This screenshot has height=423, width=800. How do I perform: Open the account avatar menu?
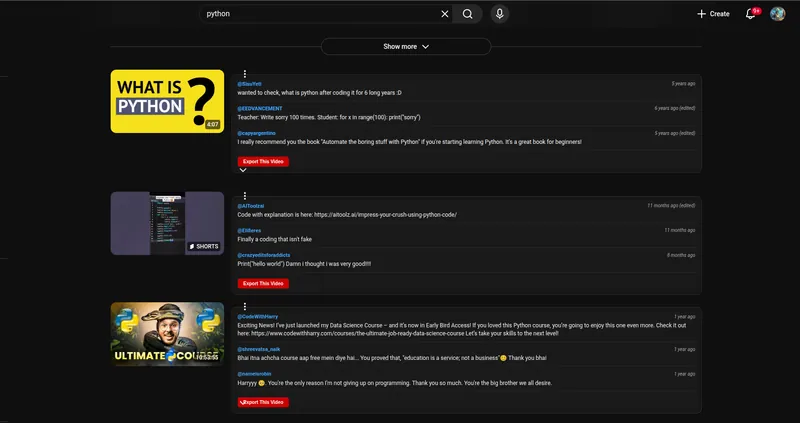777,14
